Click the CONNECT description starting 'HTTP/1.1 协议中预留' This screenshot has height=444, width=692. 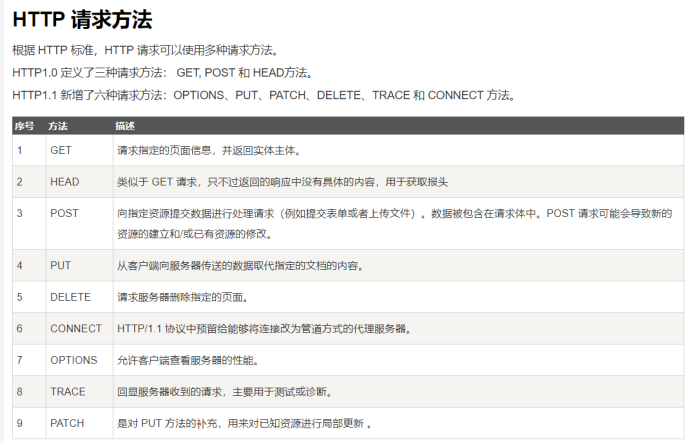coord(264,329)
